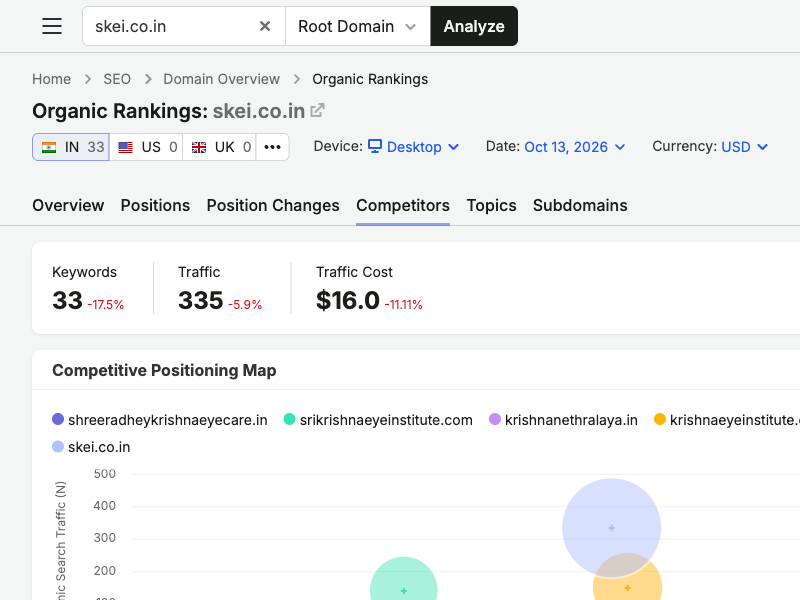
Task: Show more country databases
Action: click(272, 147)
